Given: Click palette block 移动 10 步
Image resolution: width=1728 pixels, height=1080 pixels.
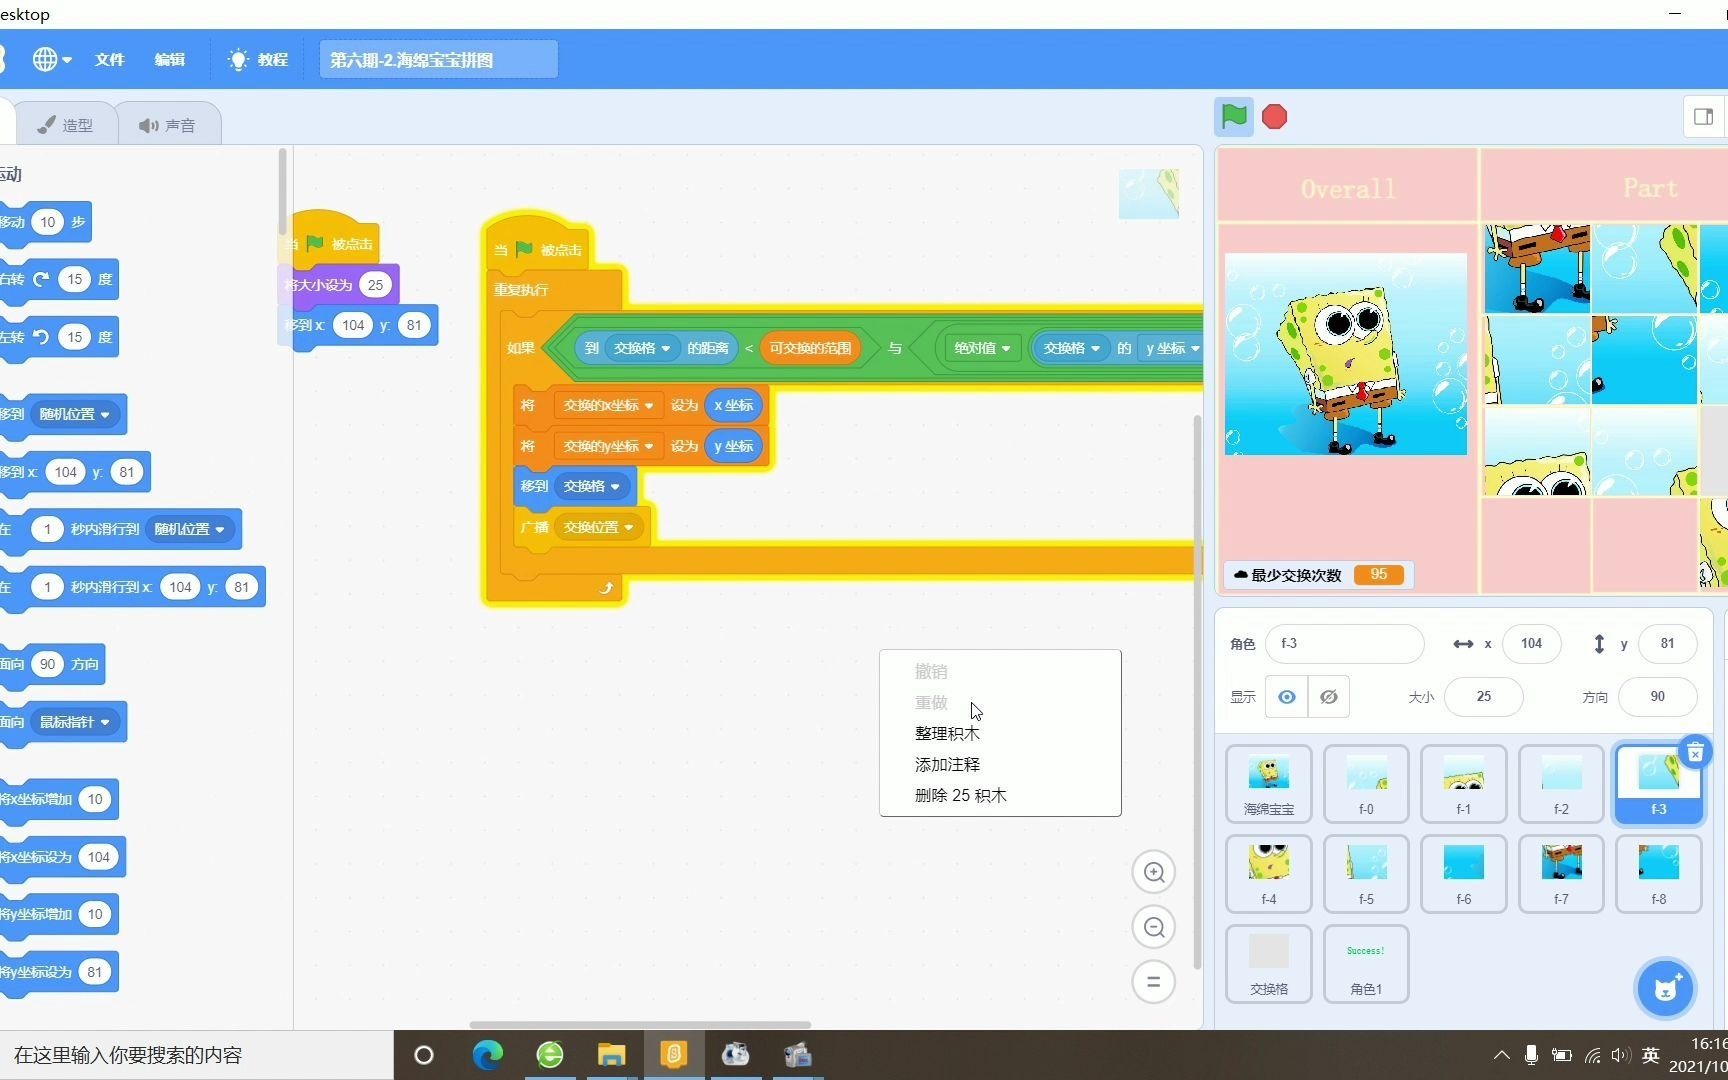Looking at the screenshot, I should click(x=46, y=222).
